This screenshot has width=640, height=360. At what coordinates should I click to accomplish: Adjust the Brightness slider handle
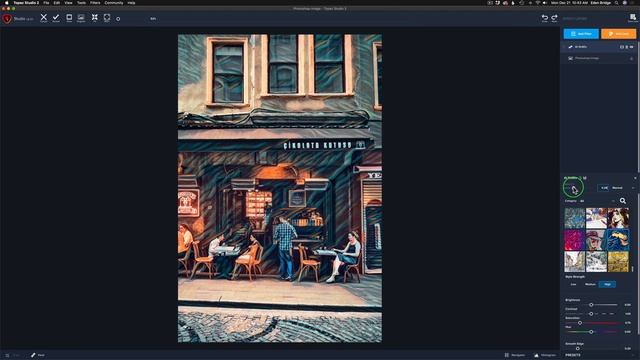591,305
